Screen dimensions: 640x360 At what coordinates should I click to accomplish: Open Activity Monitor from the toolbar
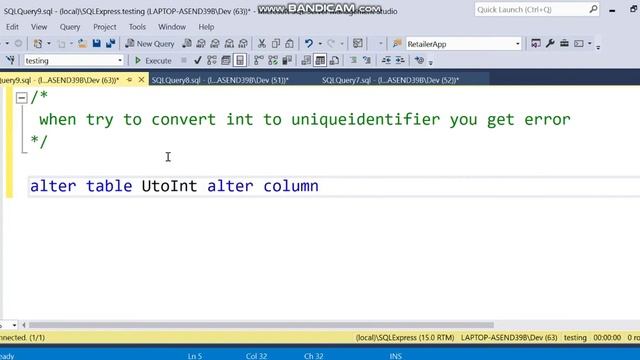pyautogui.click(x=358, y=43)
